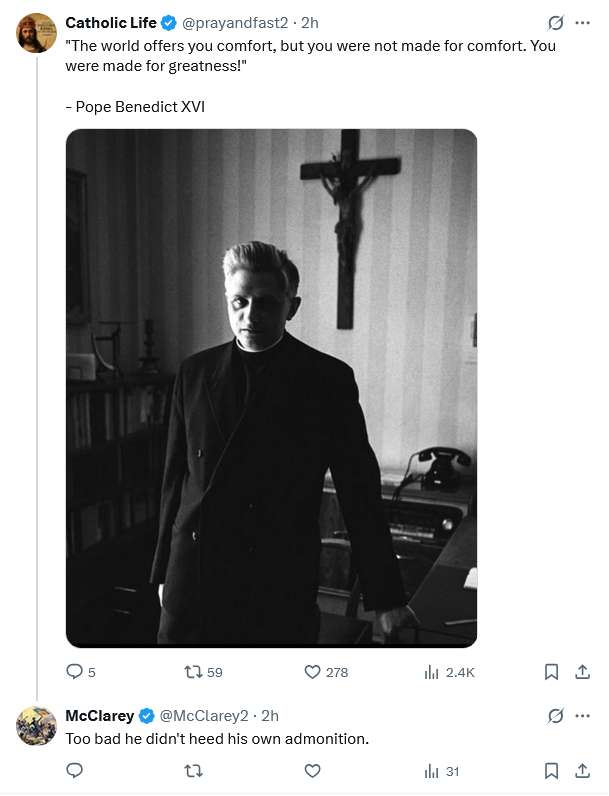Open more options on Catholic Life post

pyautogui.click(x=583, y=23)
